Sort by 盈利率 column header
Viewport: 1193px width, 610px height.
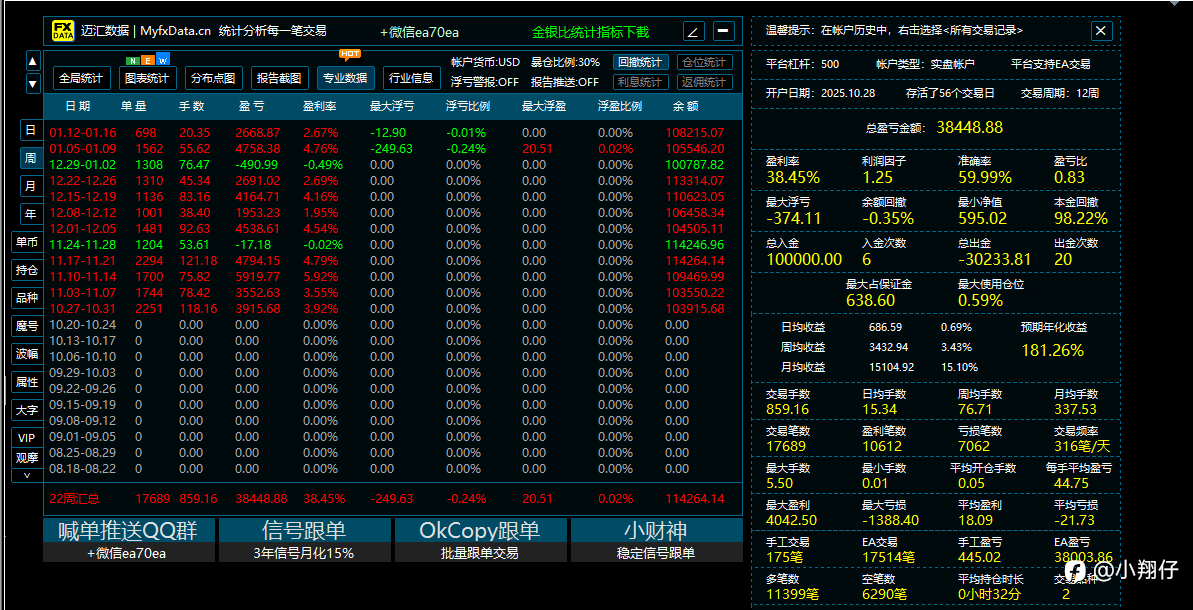pos(320,106)
